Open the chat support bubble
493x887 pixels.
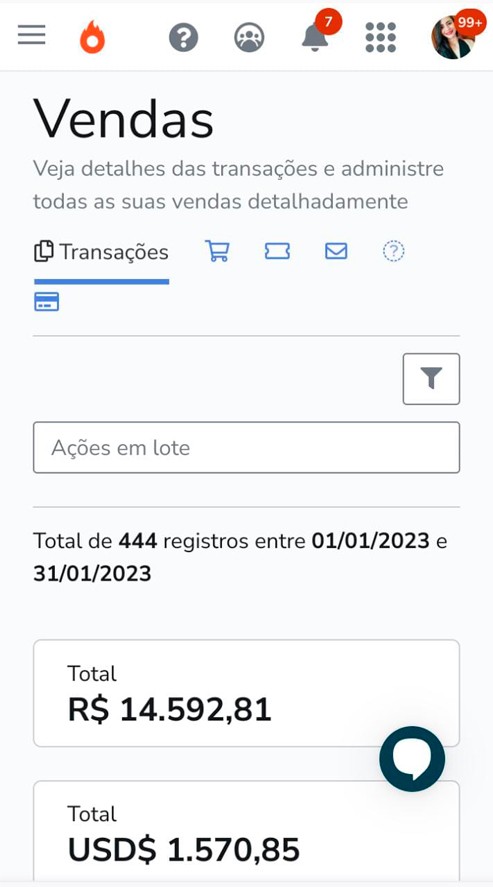click(x=412, y=759)
